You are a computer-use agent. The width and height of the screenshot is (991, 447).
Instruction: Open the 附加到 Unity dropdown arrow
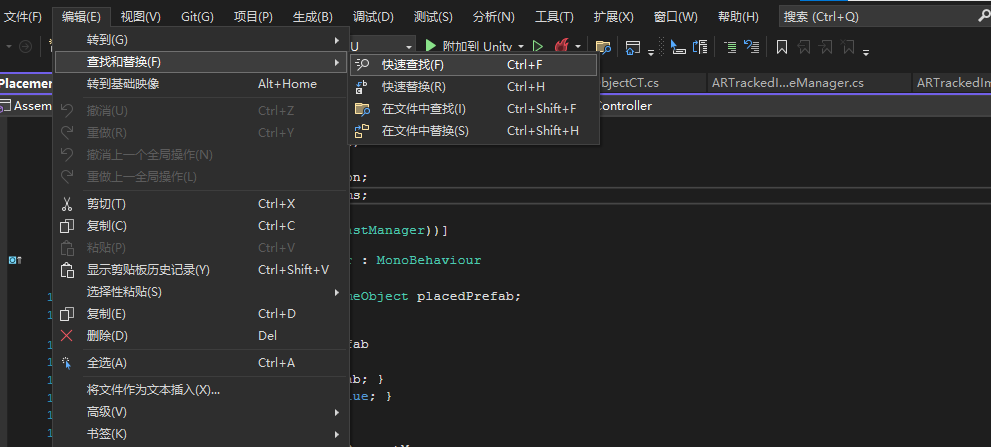click(x=521, y=46)
